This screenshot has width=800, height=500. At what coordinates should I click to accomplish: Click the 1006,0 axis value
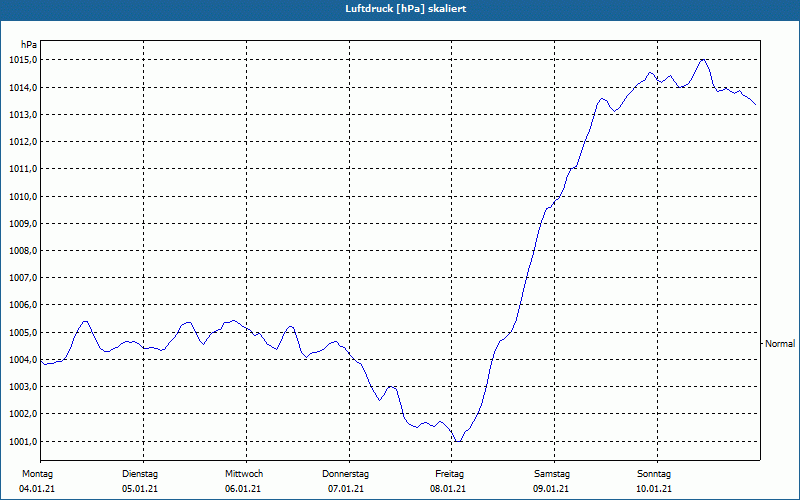[x=23, y=305]
